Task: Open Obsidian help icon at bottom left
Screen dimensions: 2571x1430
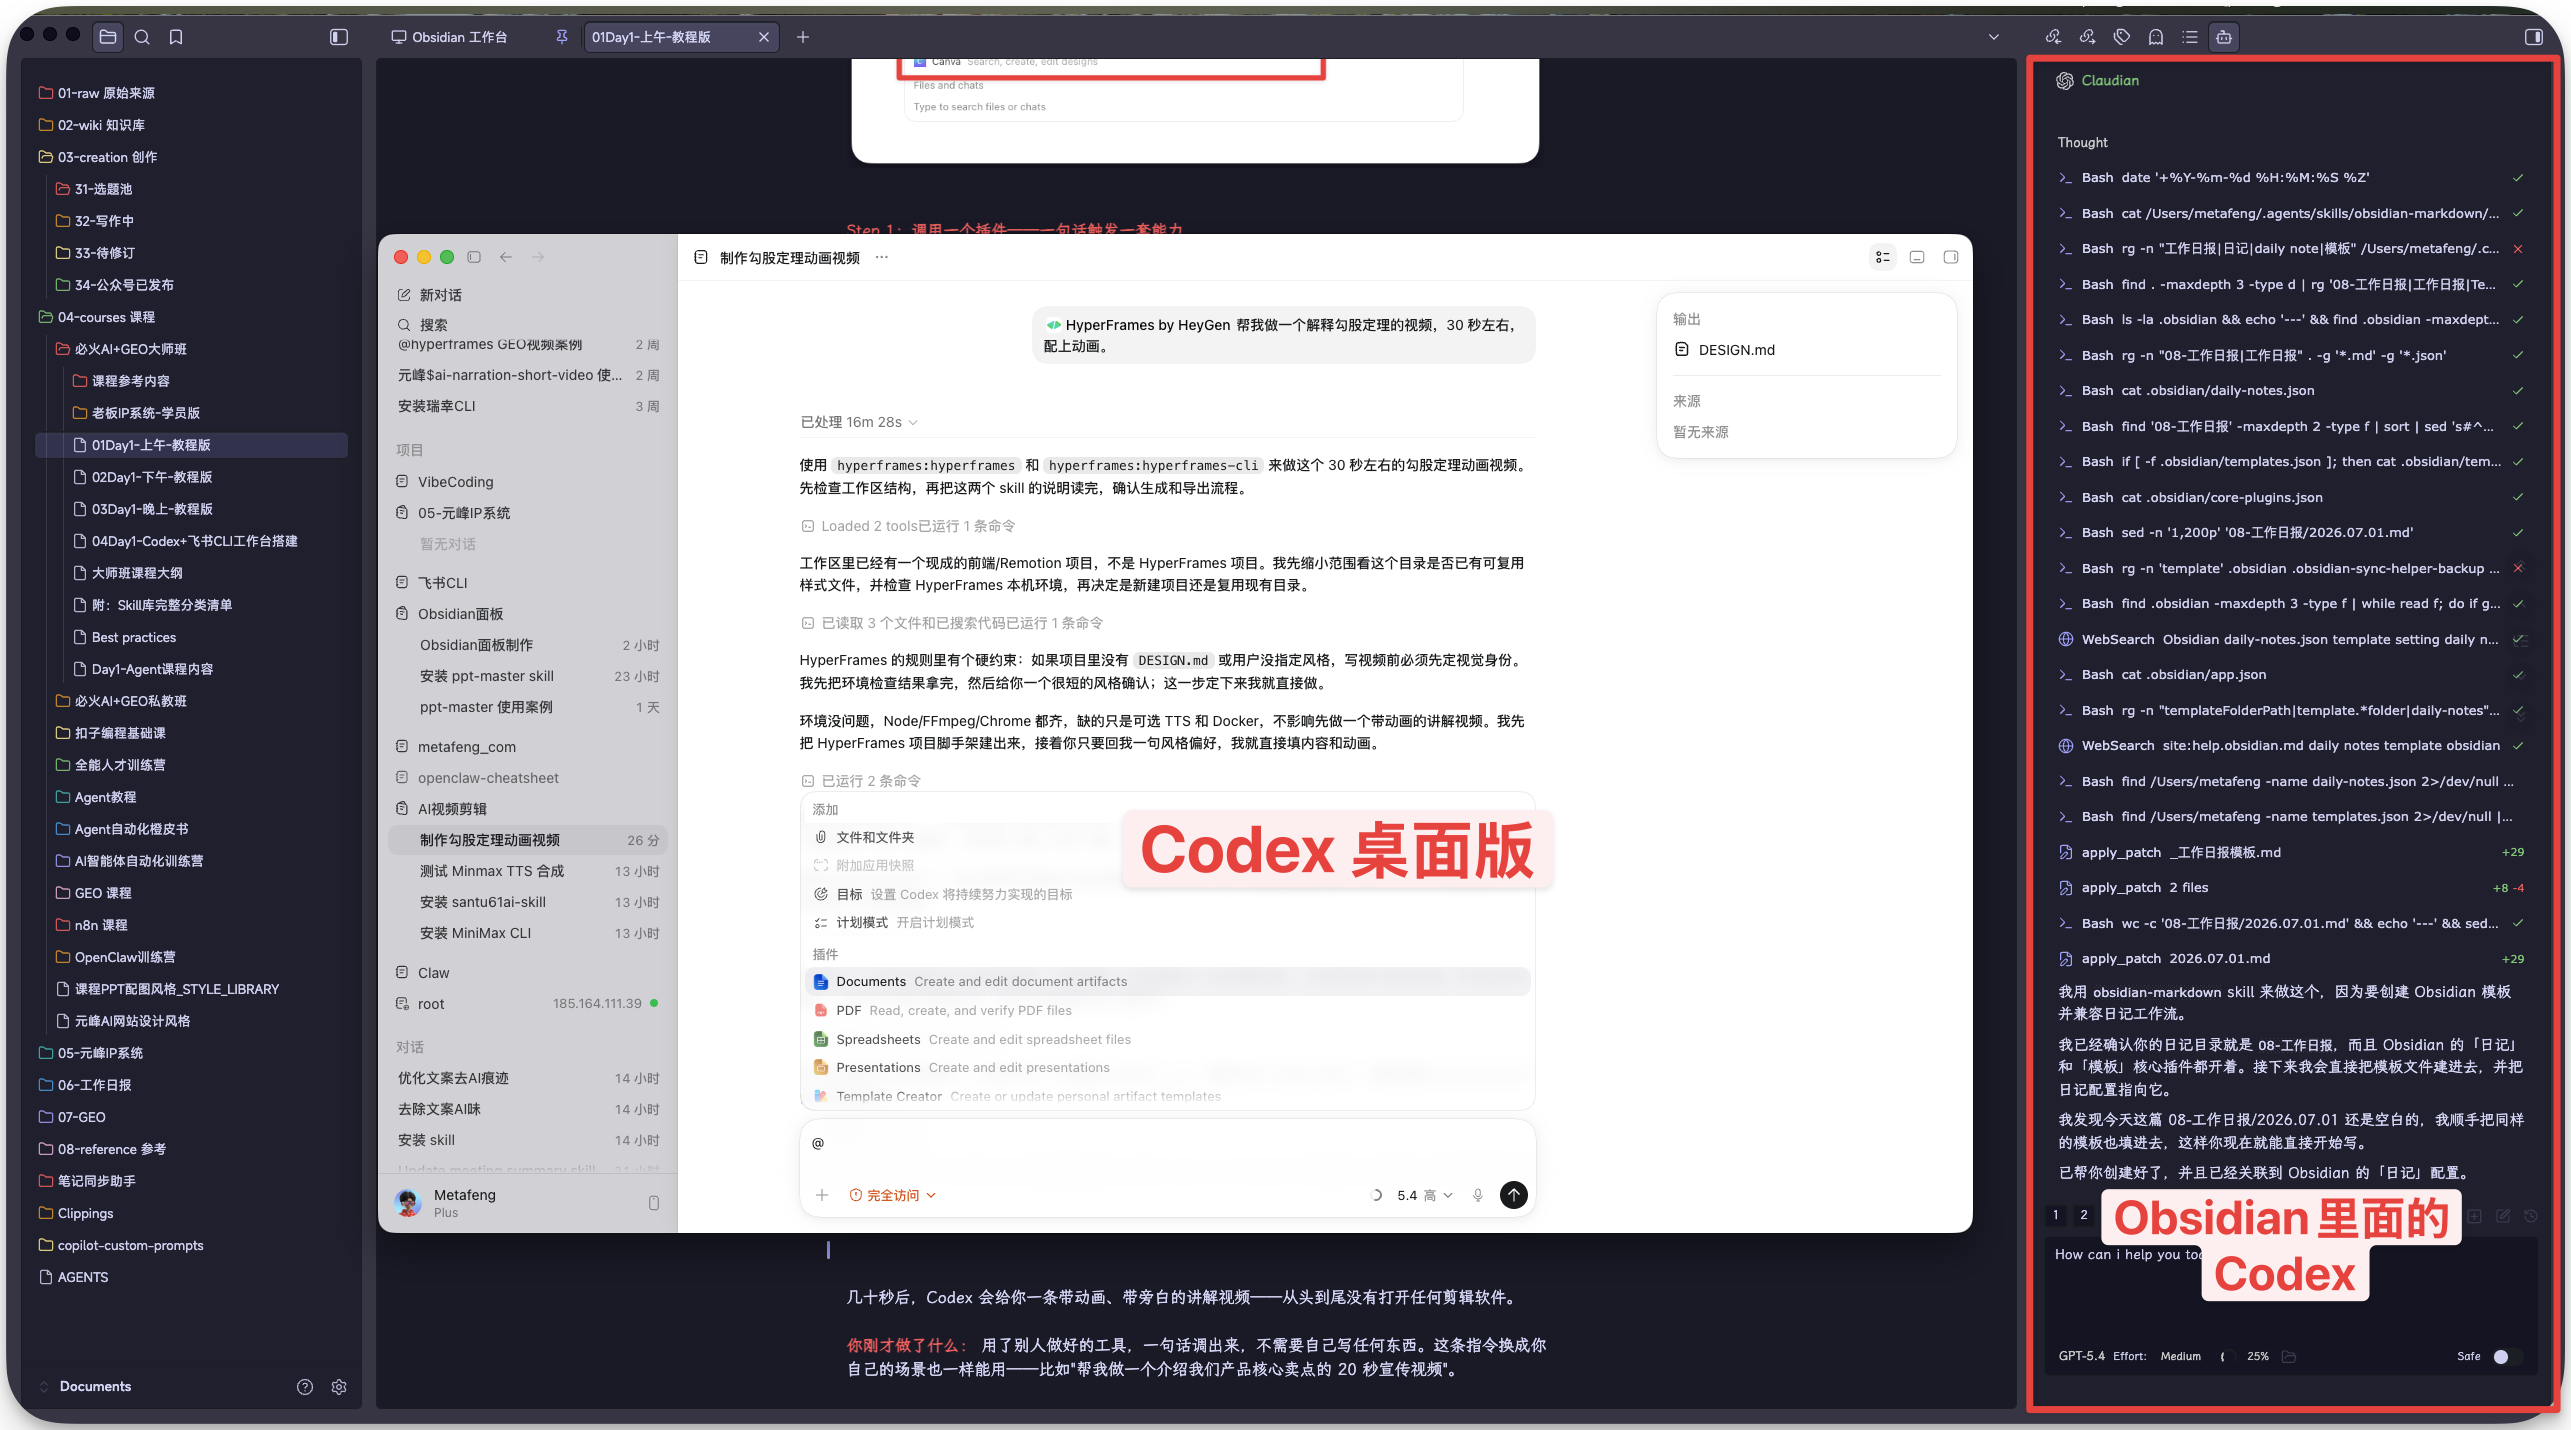Action: [x=305, y=1386]
